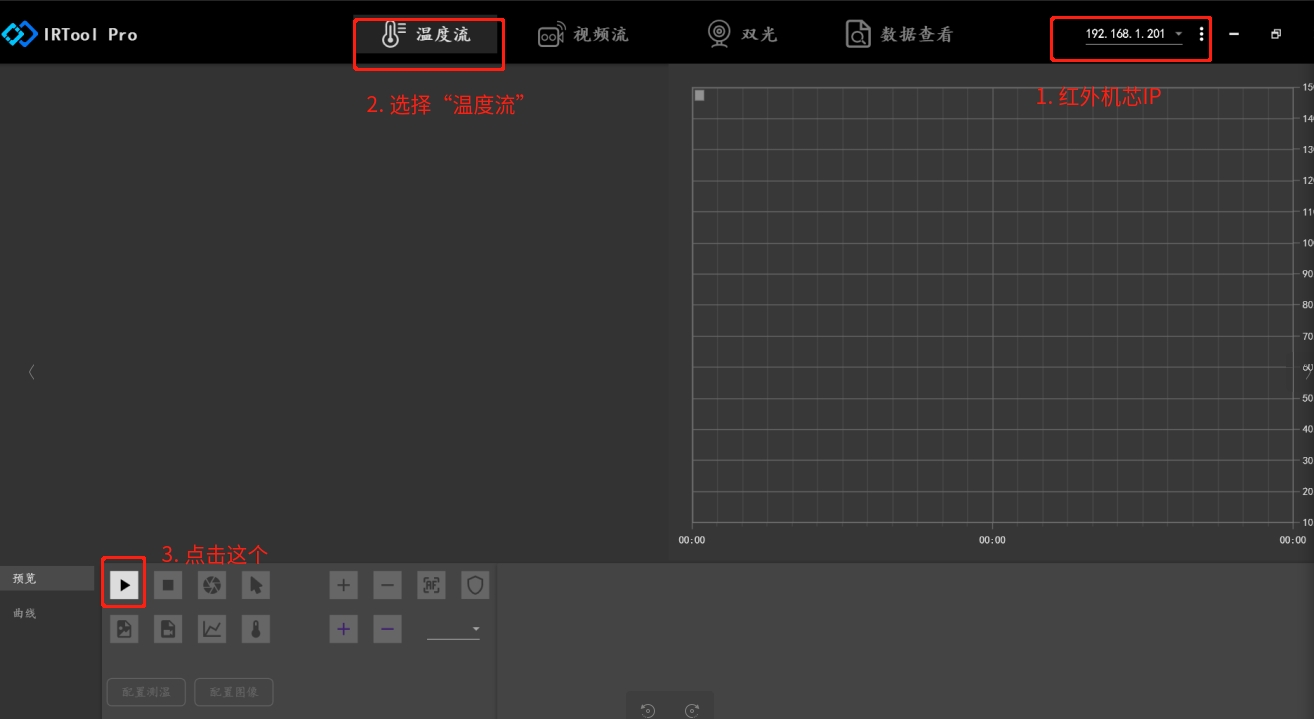The height and width of the screenshot is (719, 1314).
Task: Click the AF autofocus icon
Action: [431, 585]
